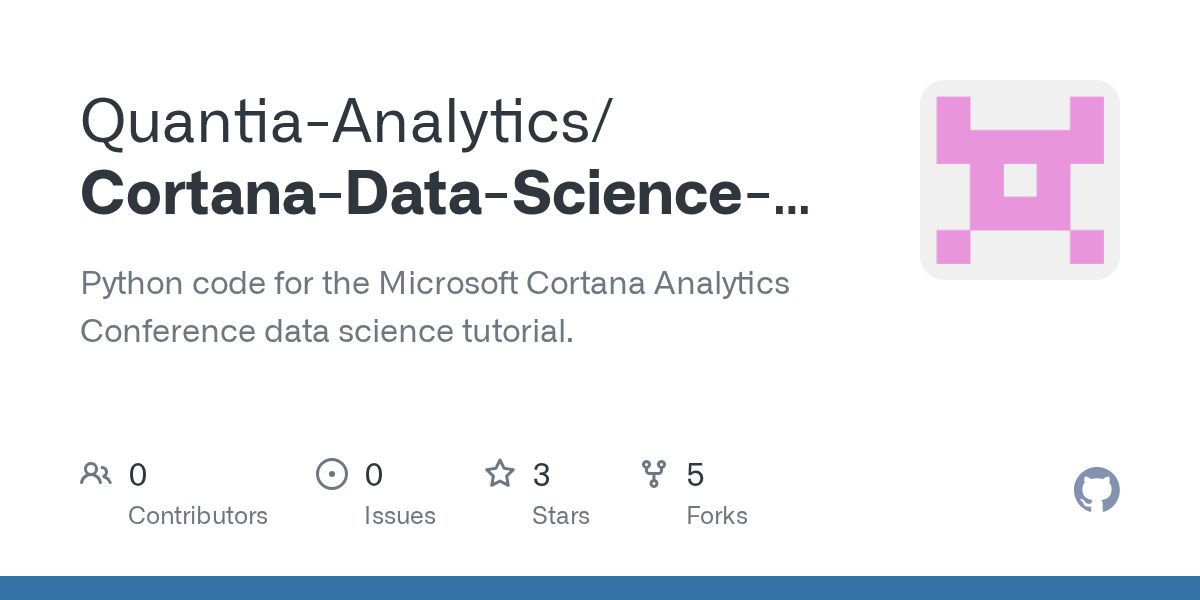Click the count above the Contributors label
This screenshot has width=1200, height=600.
138,475
